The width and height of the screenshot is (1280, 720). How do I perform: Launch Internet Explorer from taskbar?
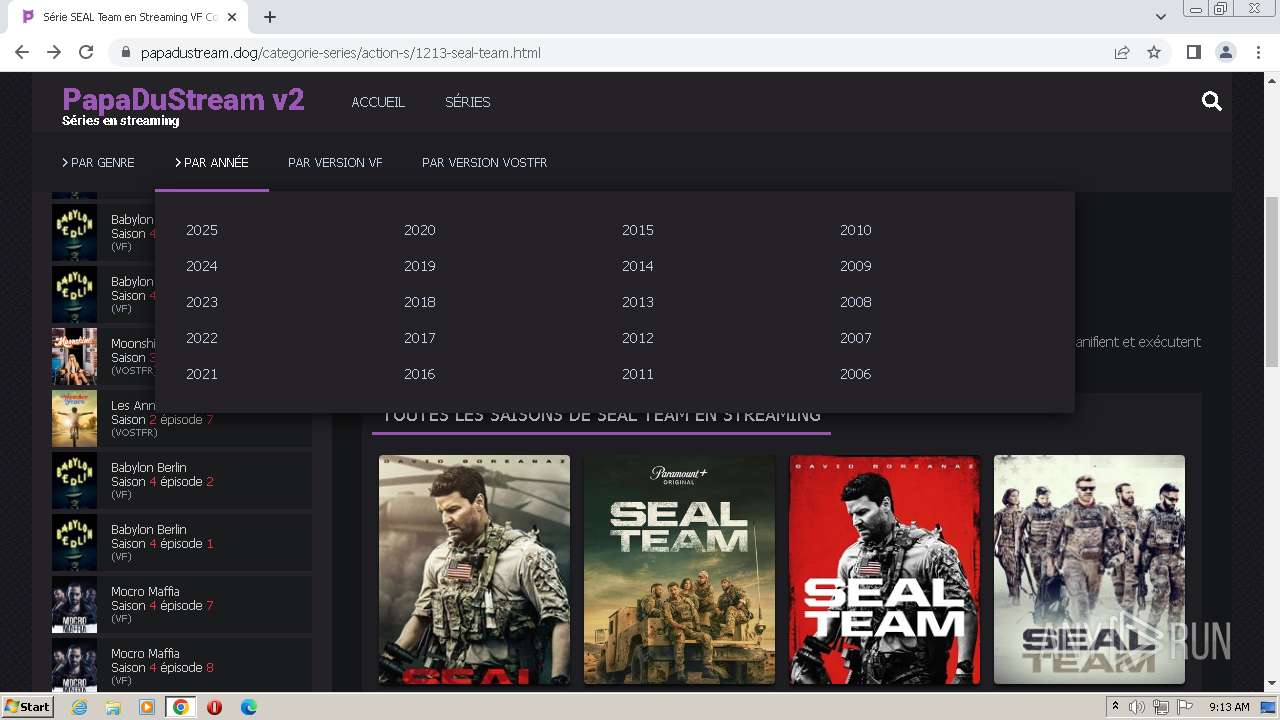79,707
